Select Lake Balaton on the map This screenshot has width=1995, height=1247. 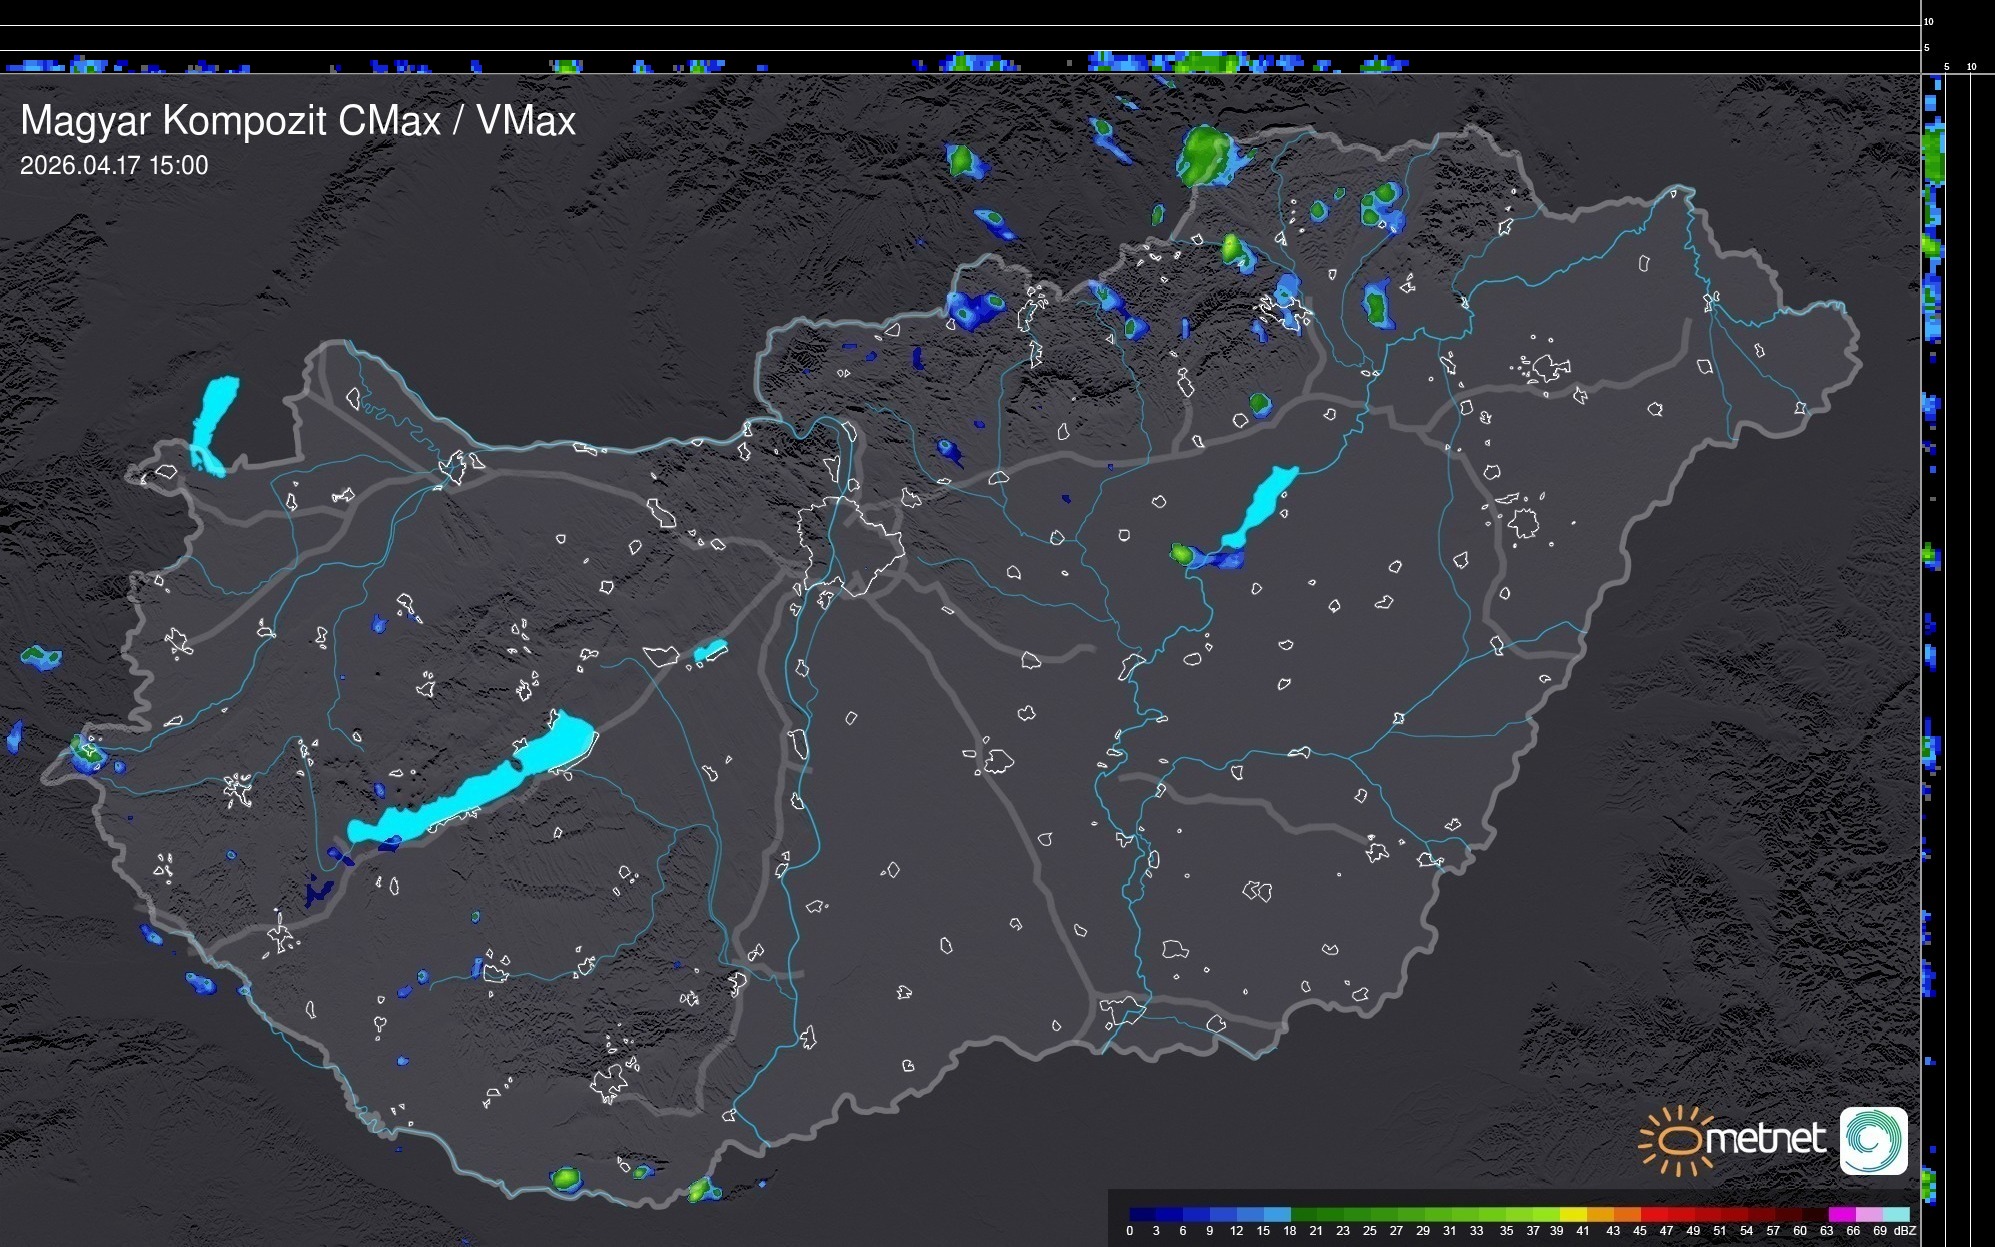tap(475, 789)
